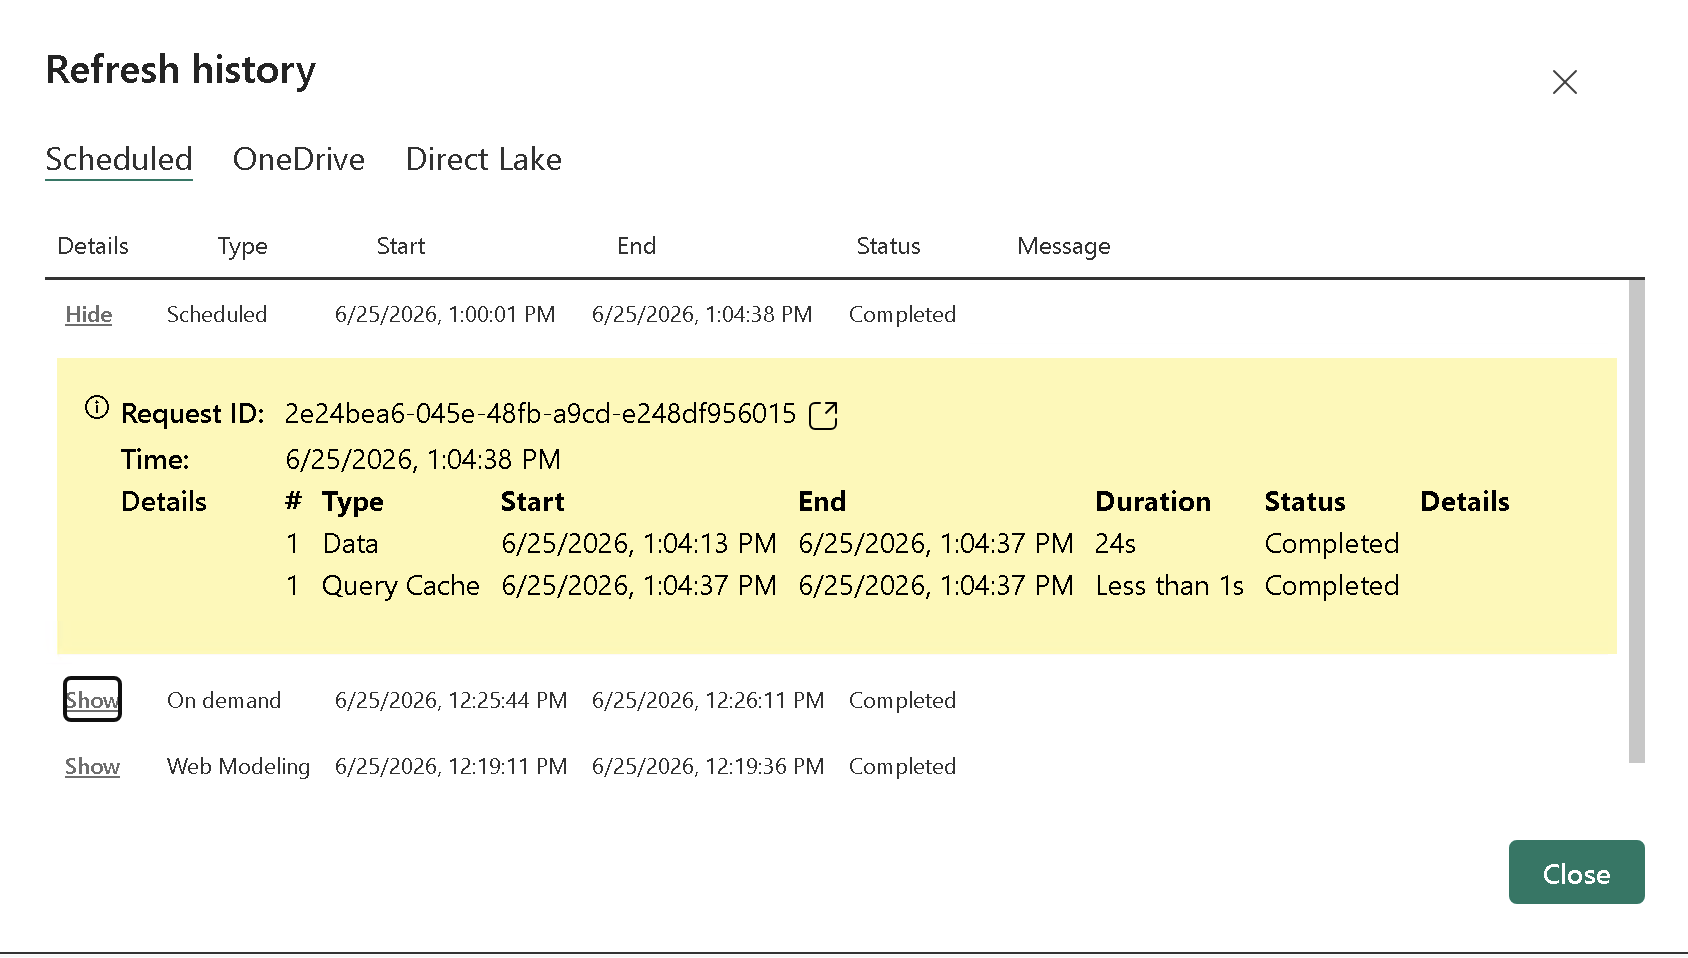Select the Data row type cell

(x=351, y=544)
